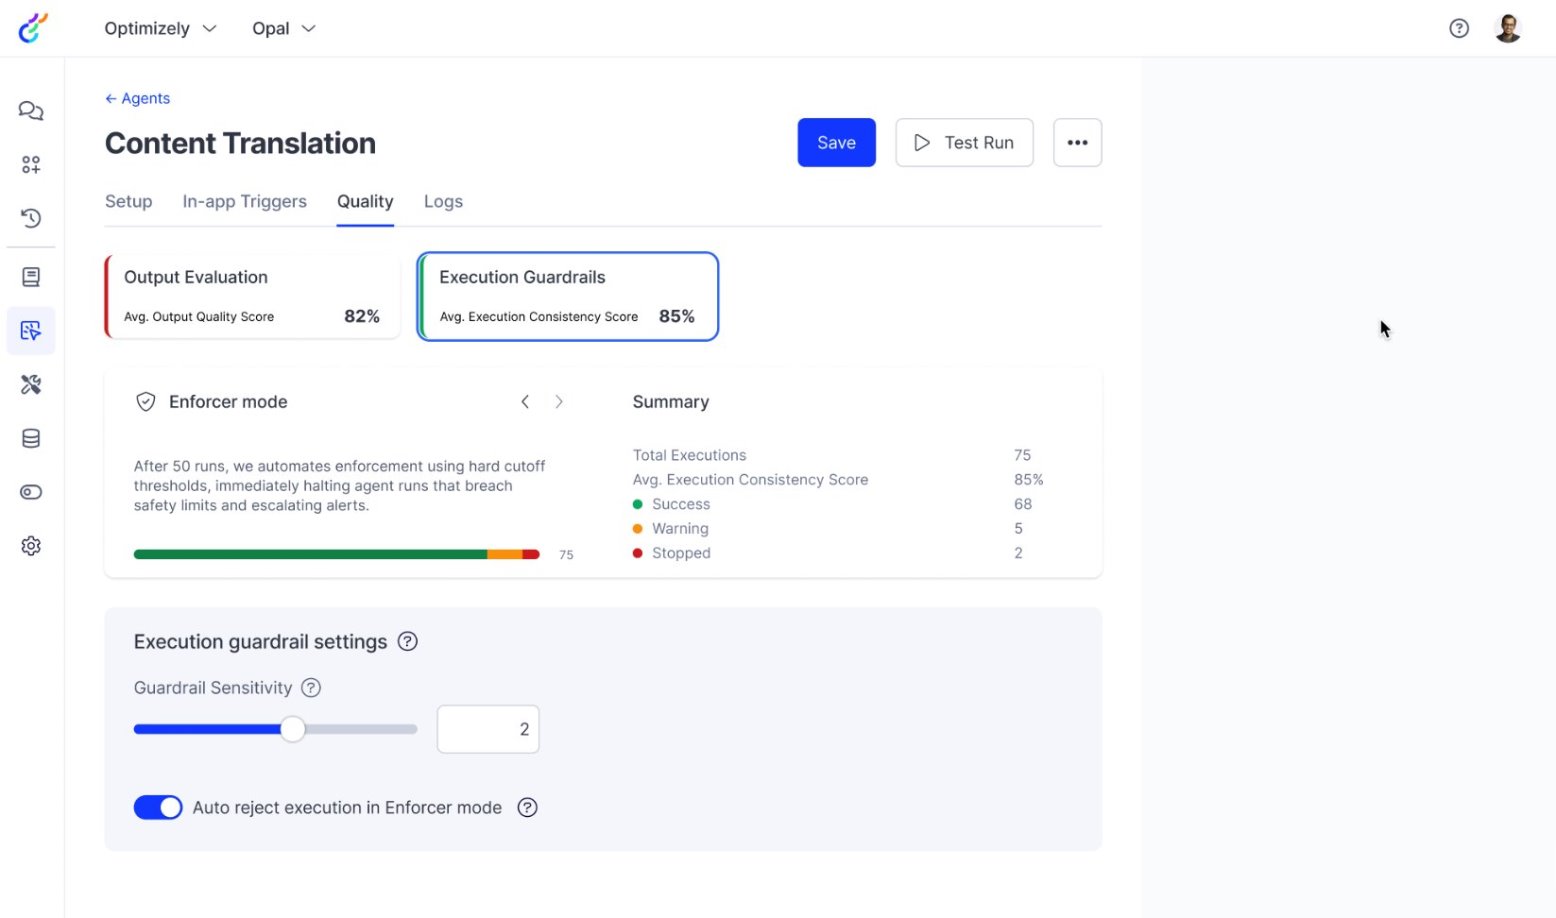Viewport: 1556px width, 918px height.
Task: Open the chat conversations panel
Action: pos(30,110)
